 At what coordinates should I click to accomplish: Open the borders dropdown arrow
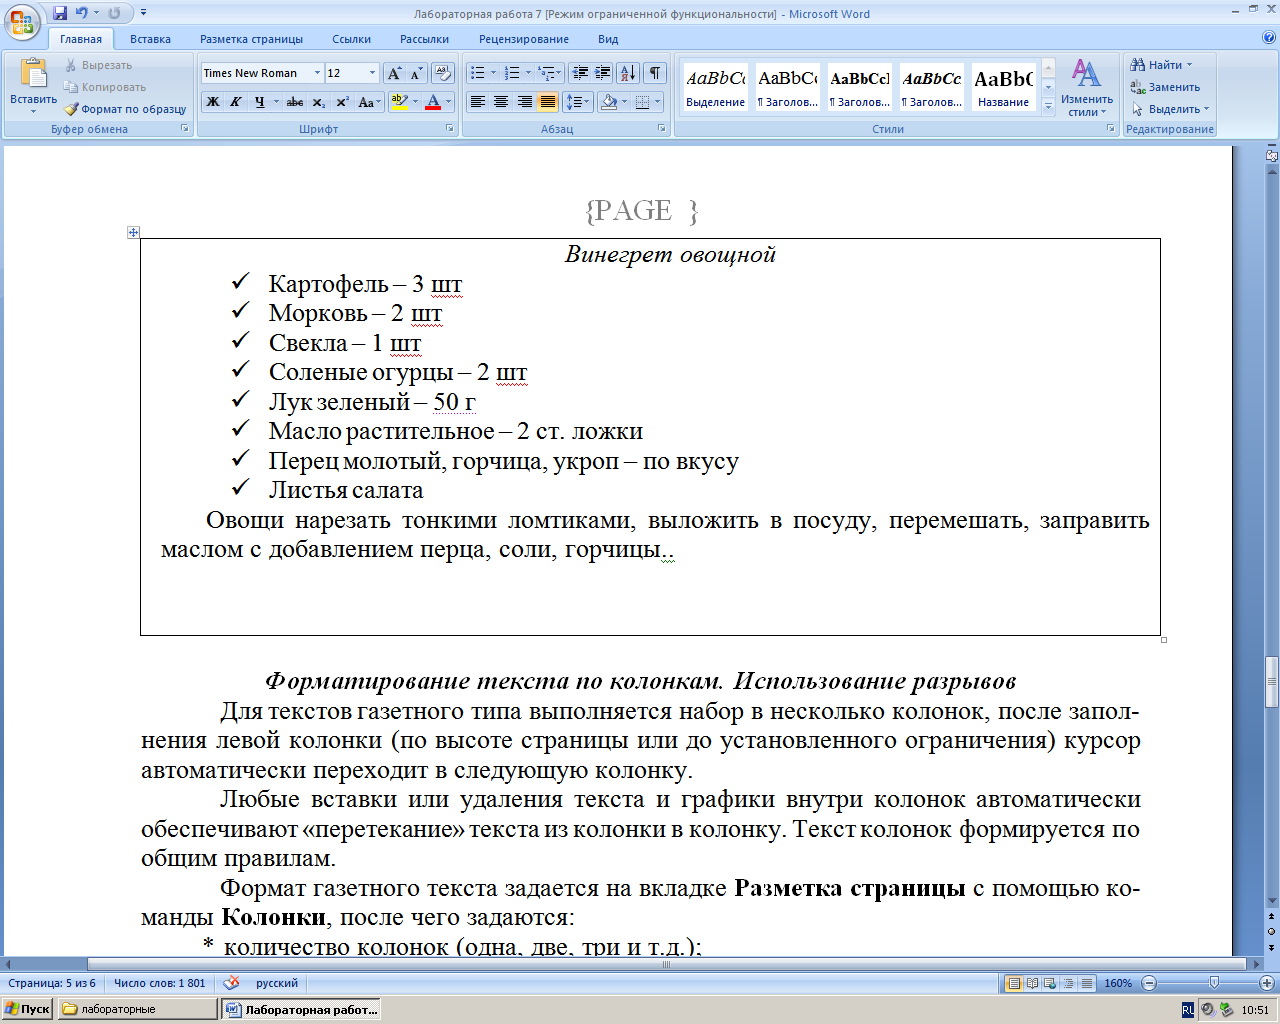[657, 102]
